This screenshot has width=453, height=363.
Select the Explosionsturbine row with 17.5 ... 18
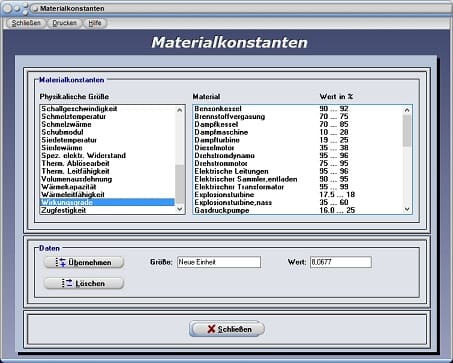pyautogui.click(x=298, y=195)
